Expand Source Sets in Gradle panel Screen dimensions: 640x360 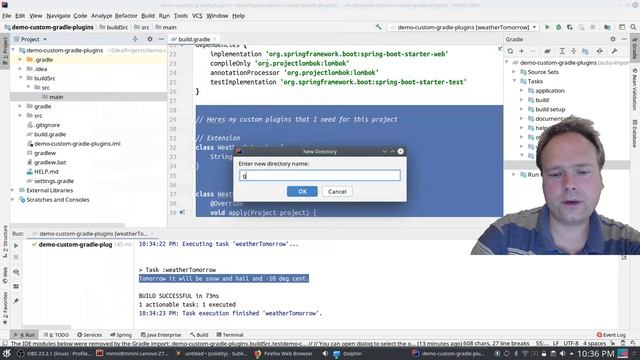coord(514,72)
